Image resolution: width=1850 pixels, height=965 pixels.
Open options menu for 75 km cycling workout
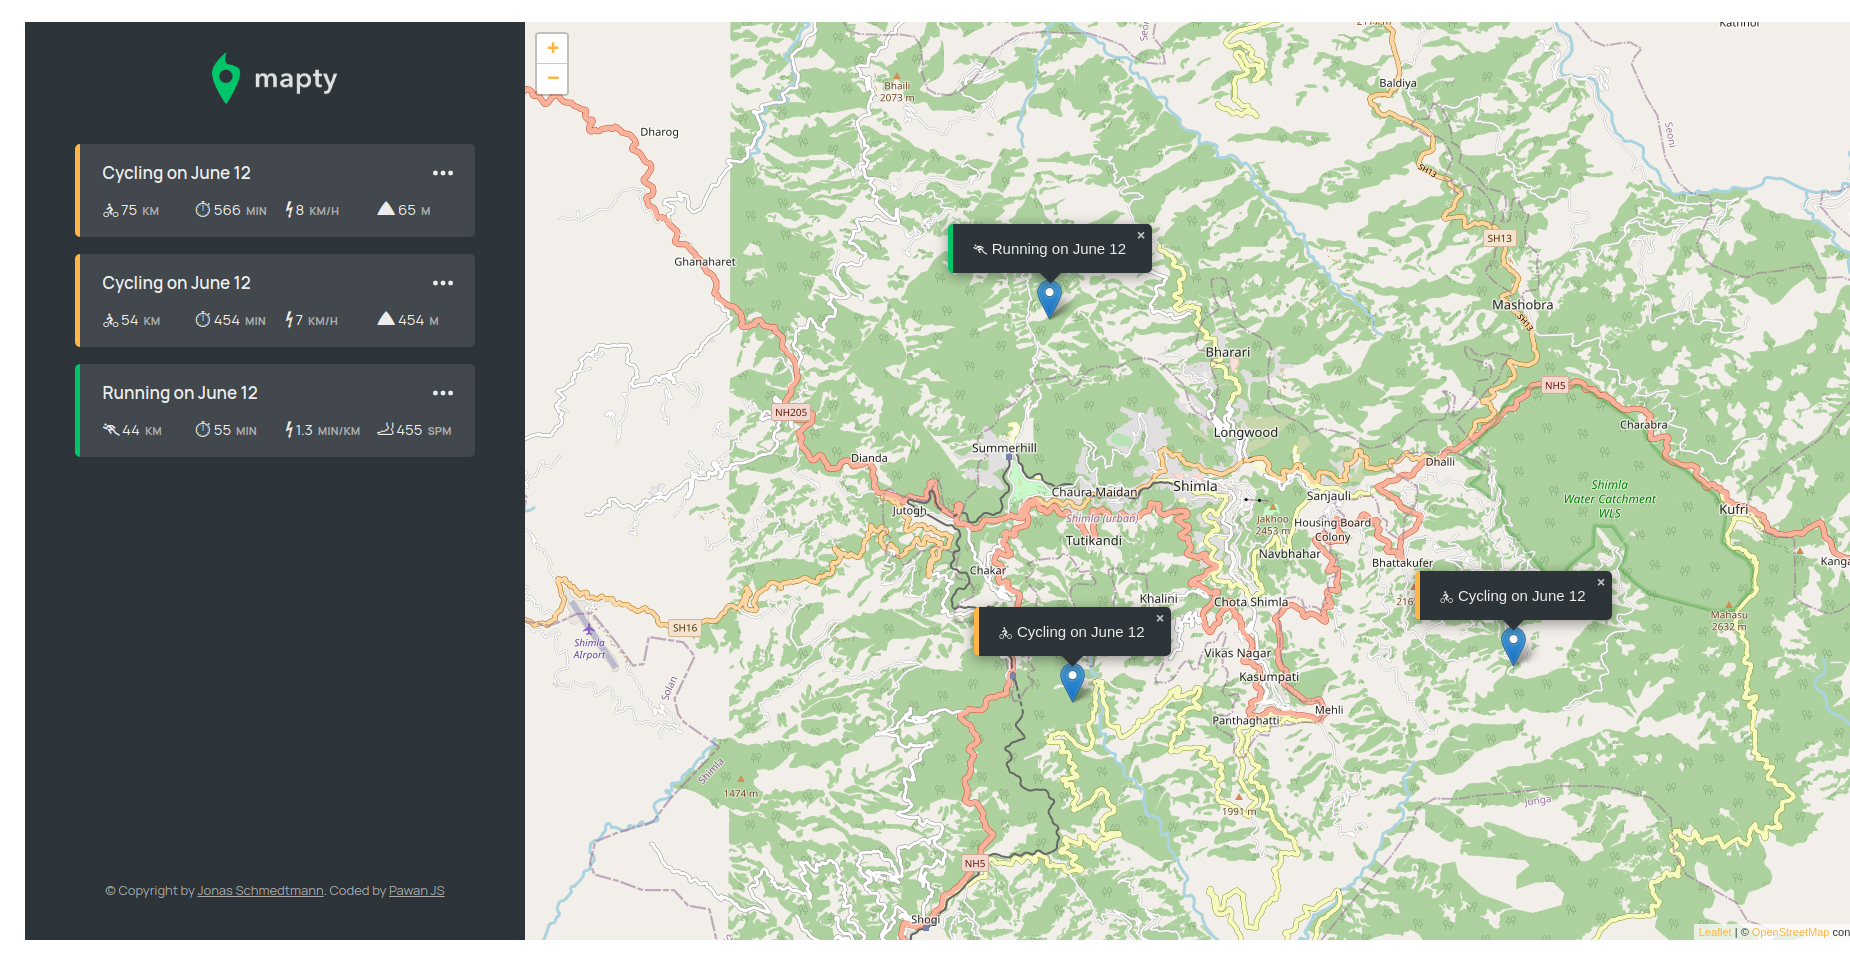(x=442, y=173)
